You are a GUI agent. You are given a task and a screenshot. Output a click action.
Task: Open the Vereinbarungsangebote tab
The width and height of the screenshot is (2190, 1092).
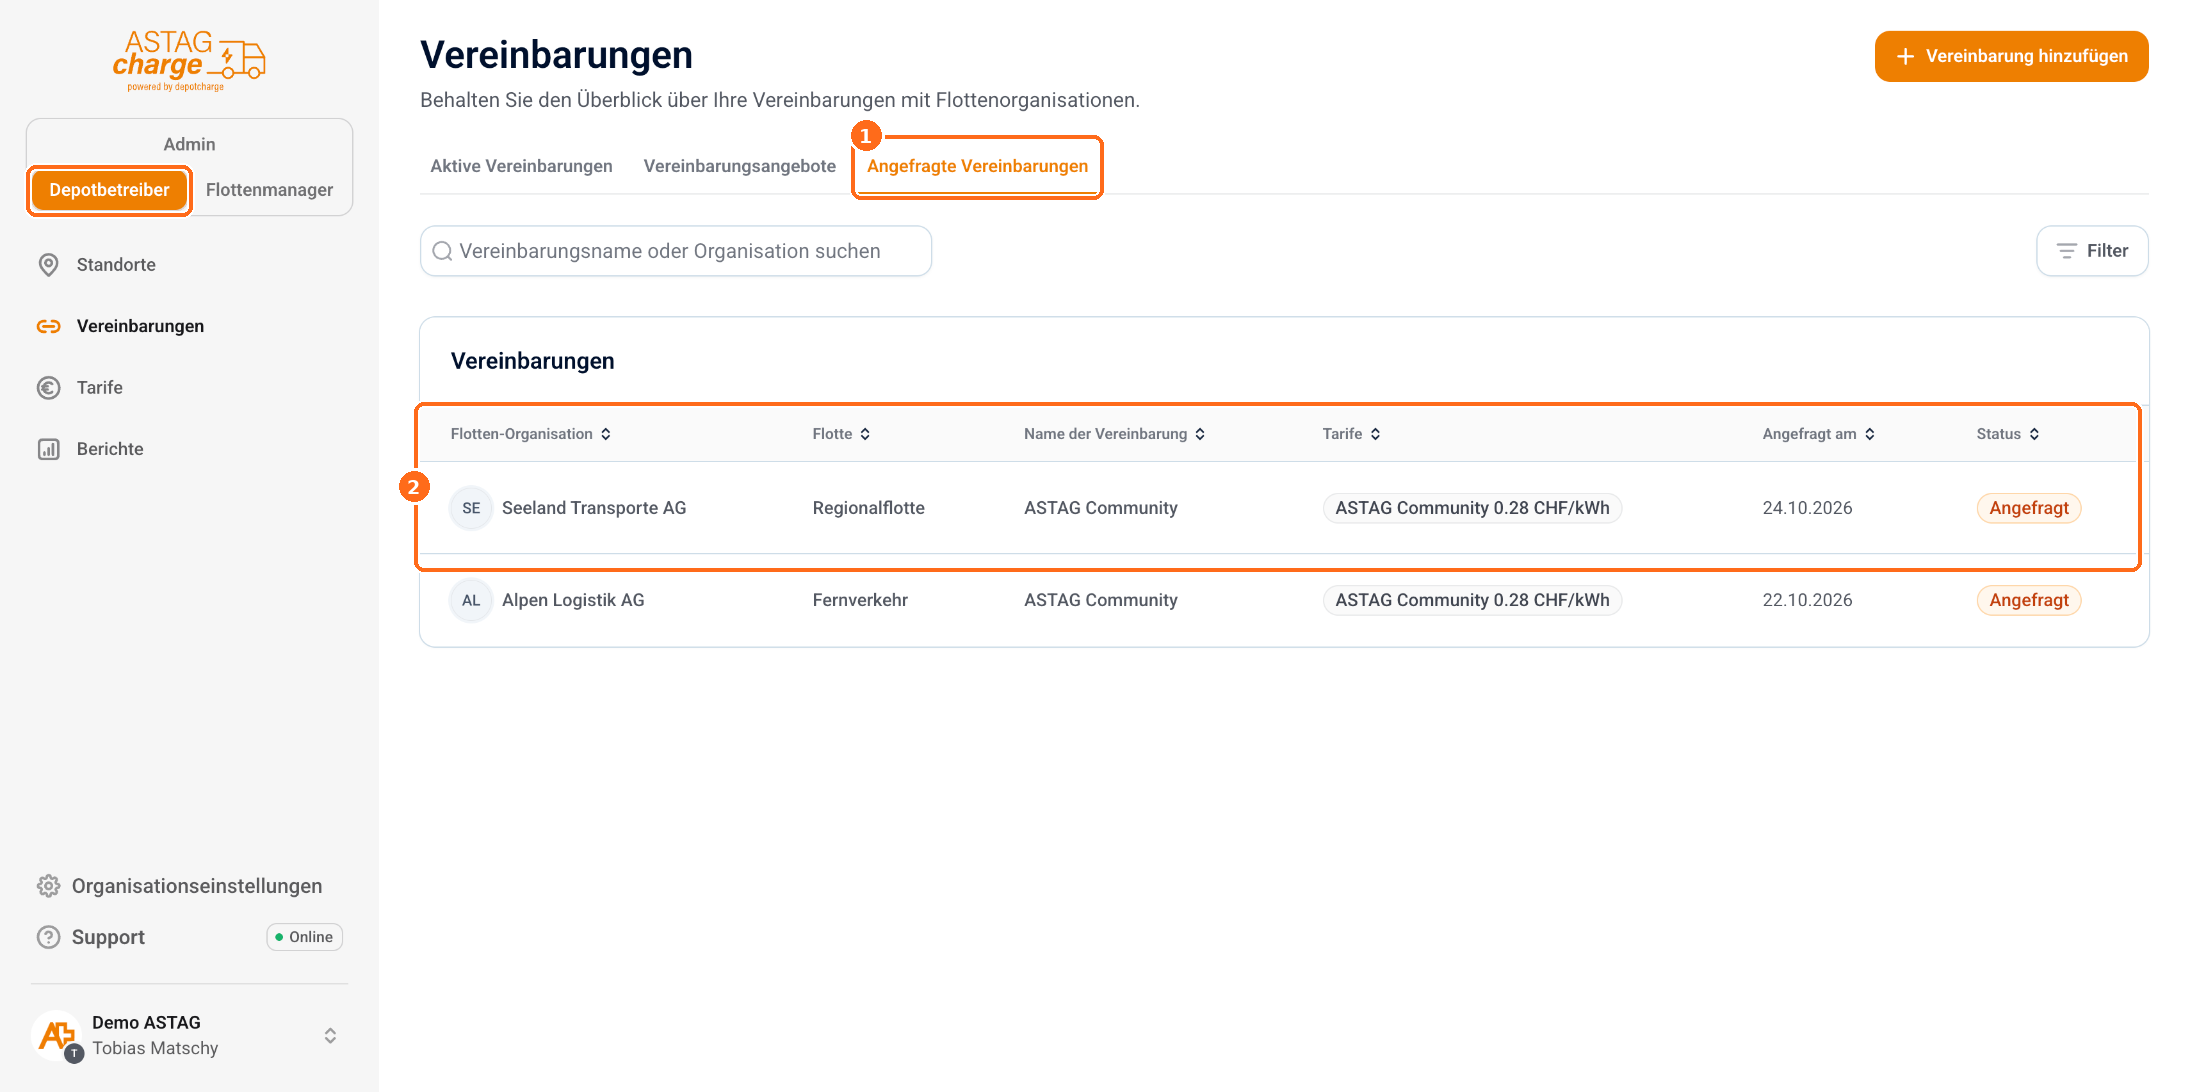[x=739, y=166]
